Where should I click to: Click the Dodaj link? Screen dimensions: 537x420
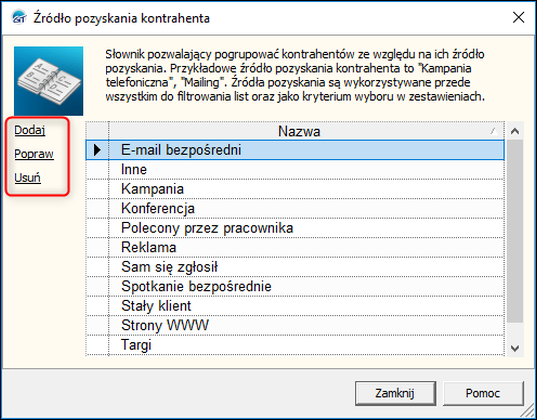click(x=29, y=130)
